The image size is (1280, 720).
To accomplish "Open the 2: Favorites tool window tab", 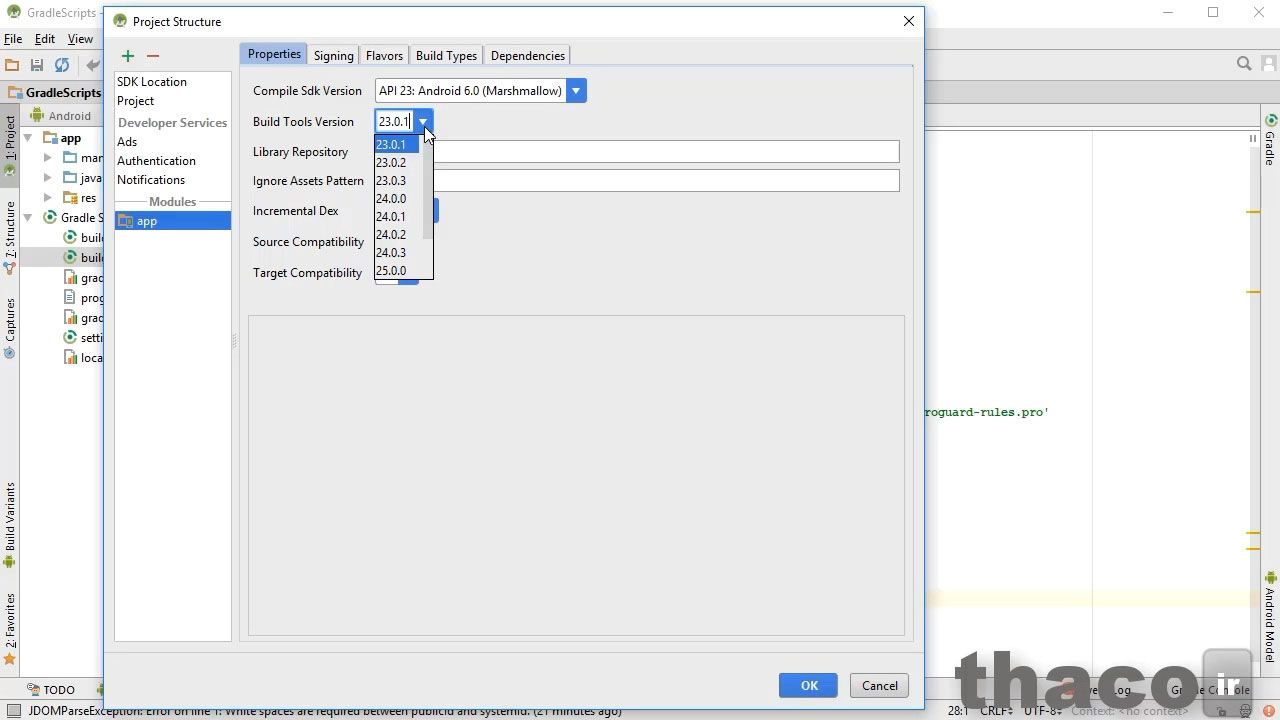I will 10,628.
